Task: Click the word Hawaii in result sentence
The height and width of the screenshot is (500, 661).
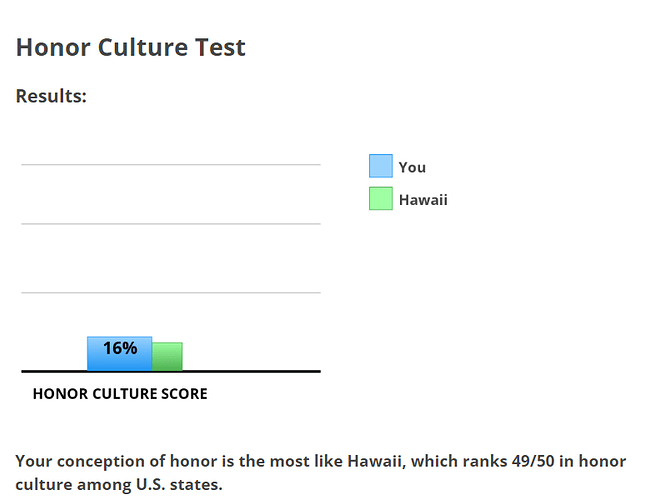Action: click(x=376, y=461)
